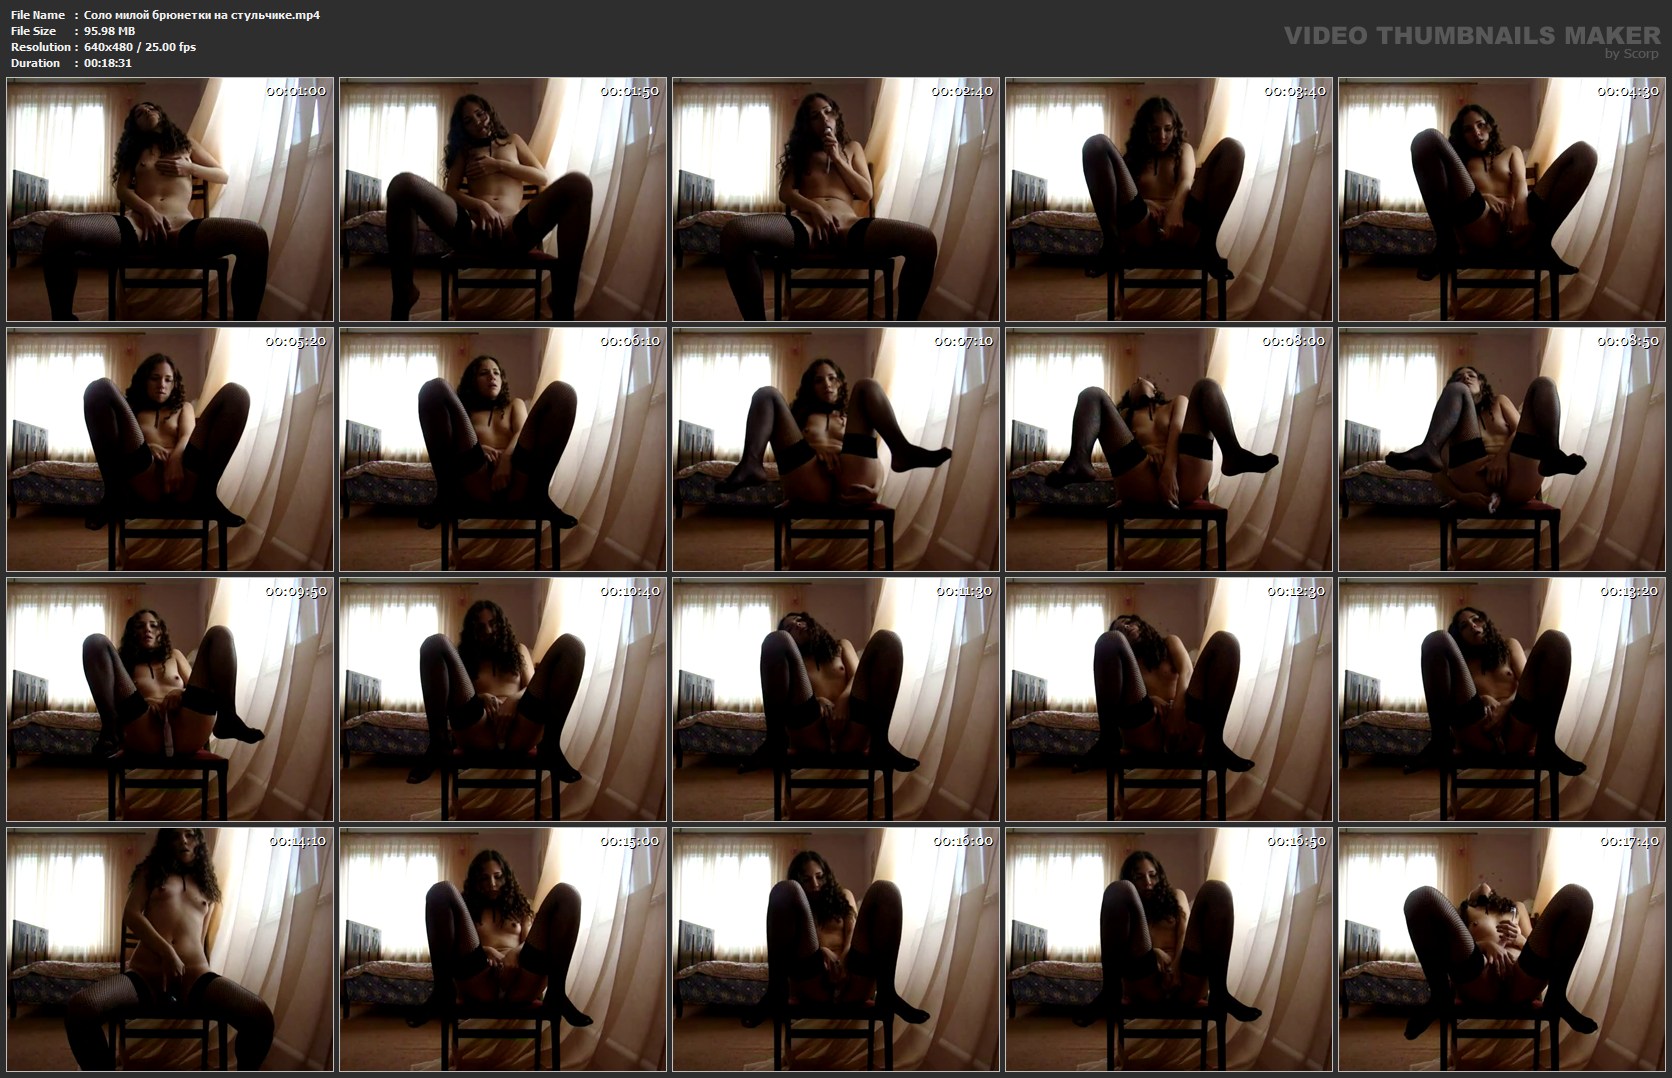Click the 00:10:40 timestamp label
1672x1078 pixels.
[x=629, y=591]
